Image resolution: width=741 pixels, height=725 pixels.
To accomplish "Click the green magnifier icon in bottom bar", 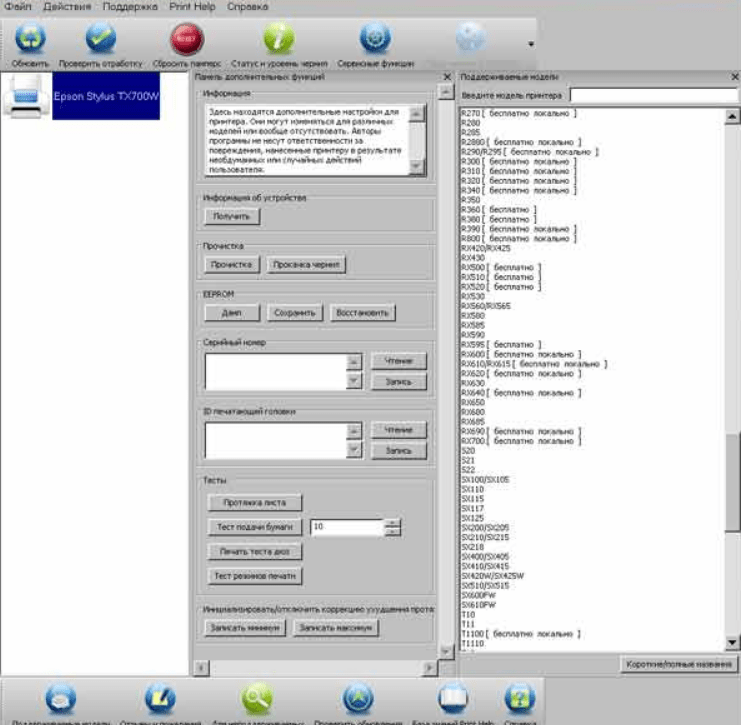I will [257, 698].
